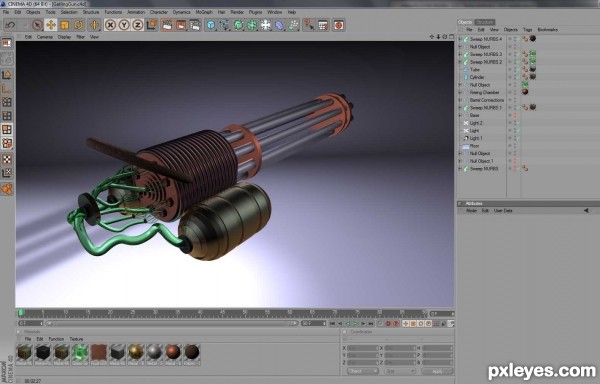This screenshot has width=600, height=384.
Task: Expand the Sweep NURBS 1 object
Action: coord(460,107)
